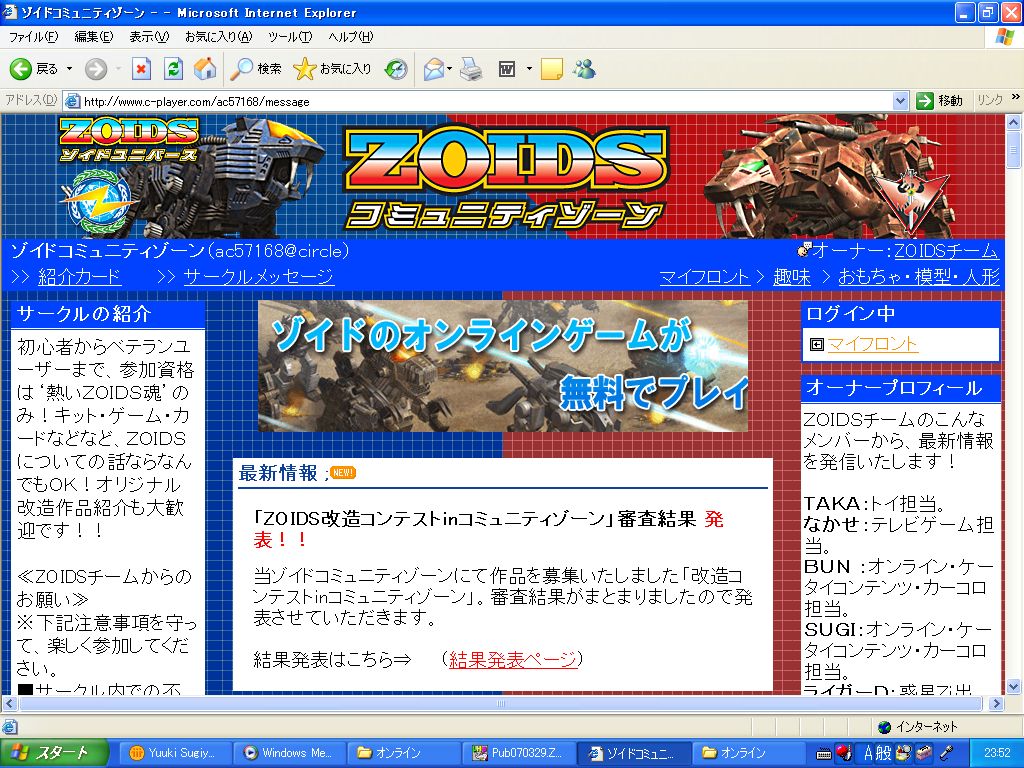Expand the Edit with Word dropdown arrow

(x=529, y=69)
